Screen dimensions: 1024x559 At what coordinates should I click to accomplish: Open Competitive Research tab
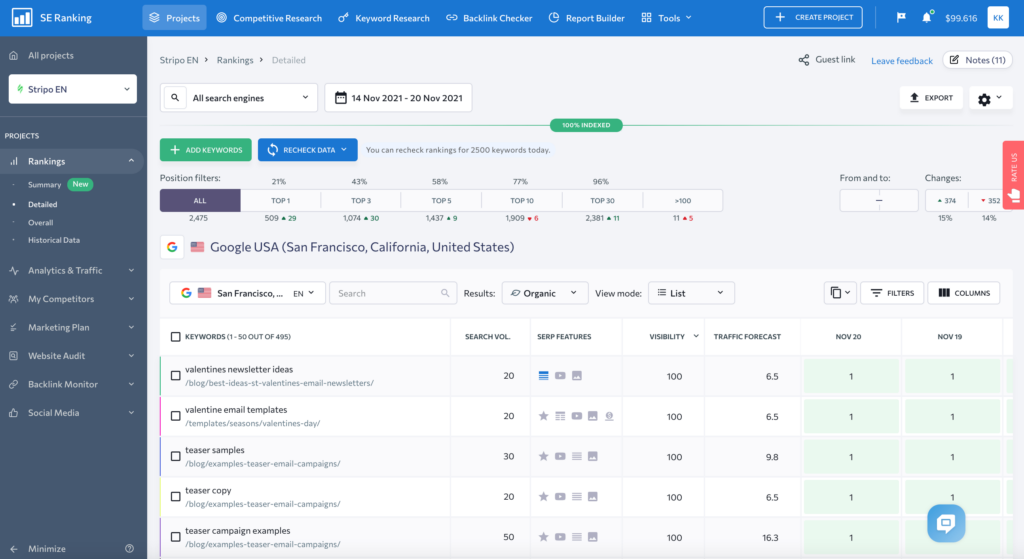(269, 18)
